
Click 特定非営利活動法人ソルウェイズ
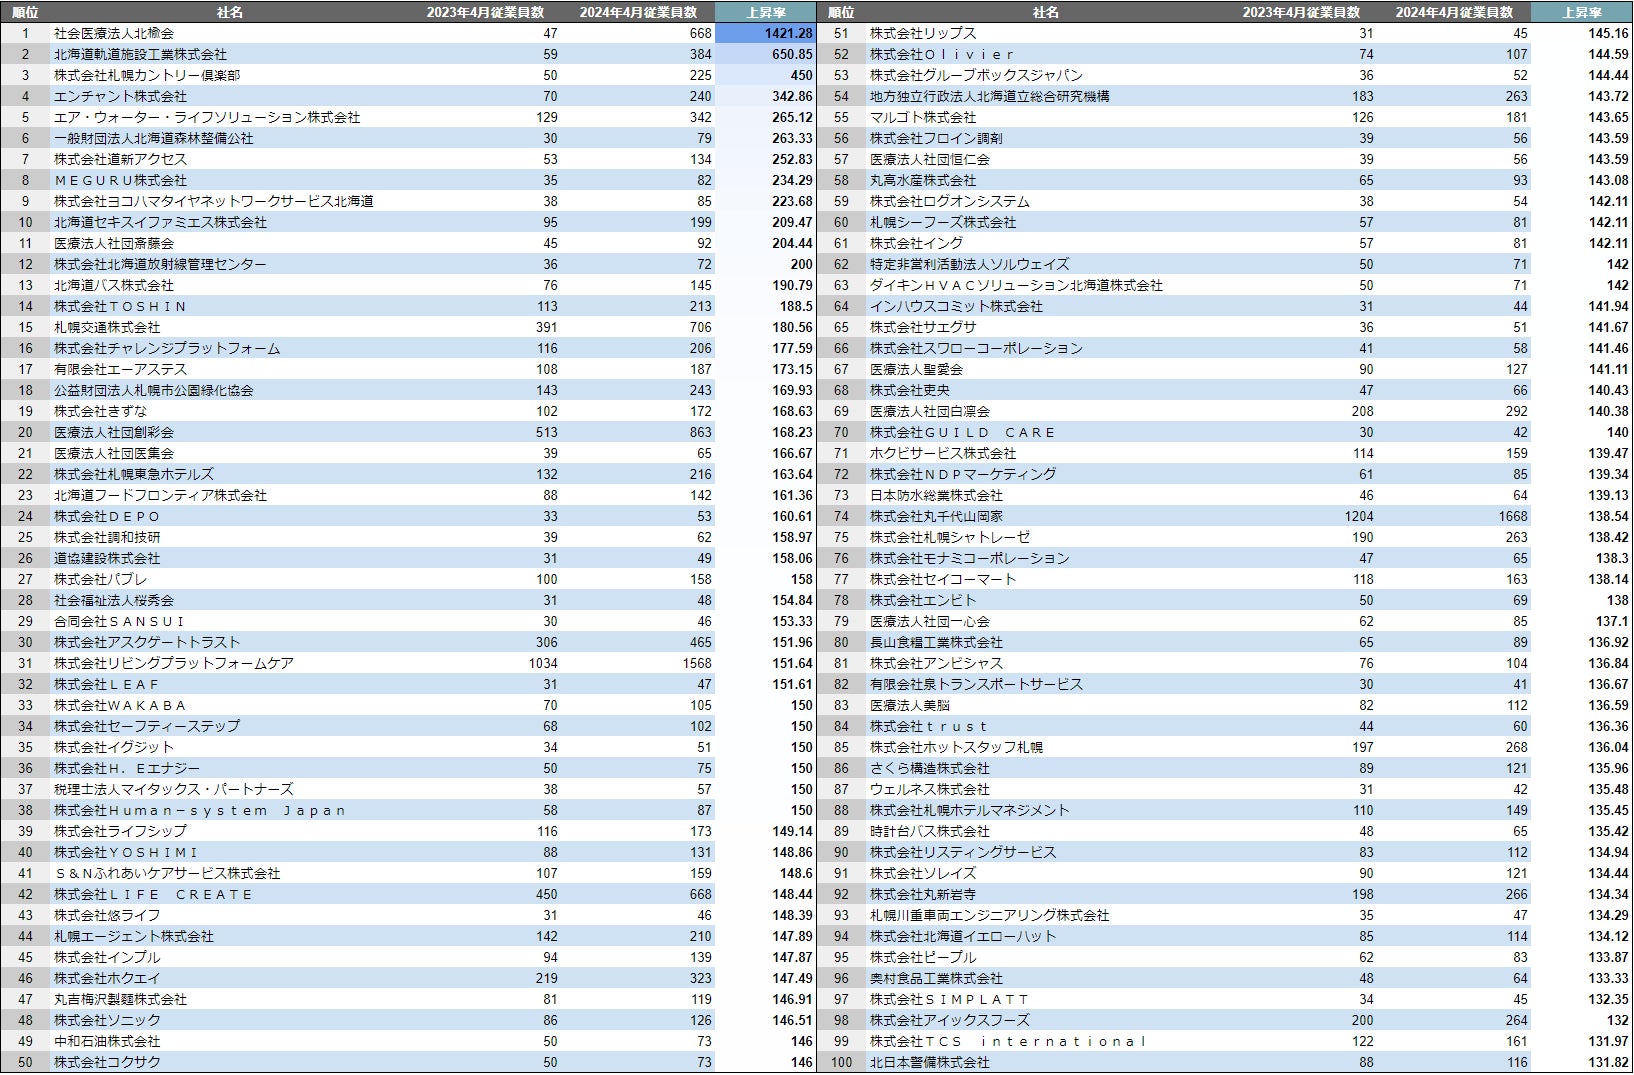tap(970, 264)
